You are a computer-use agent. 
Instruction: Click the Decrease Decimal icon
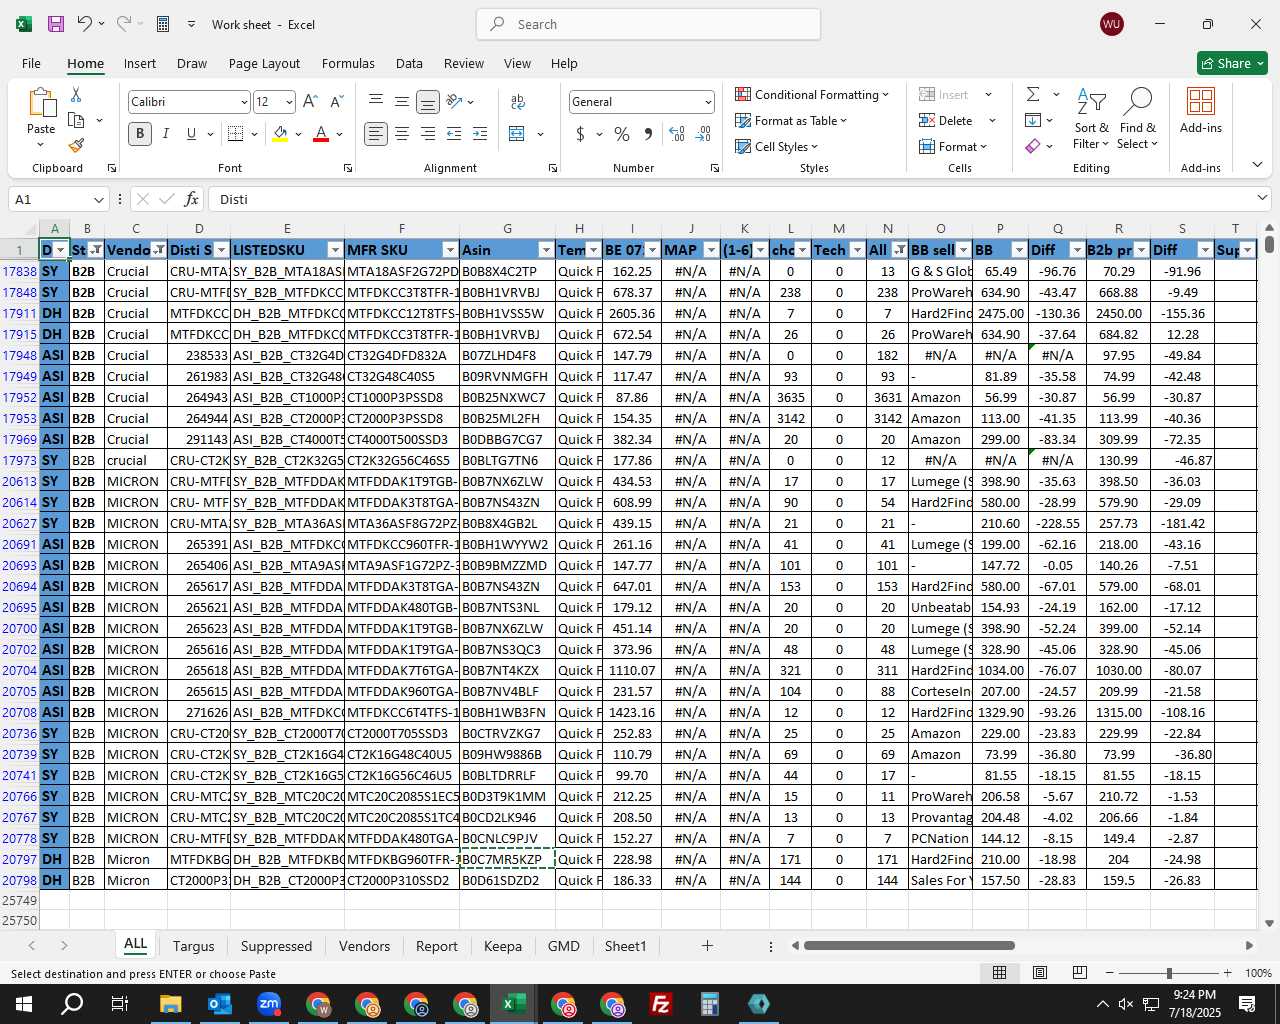click(x=703, y=134)
